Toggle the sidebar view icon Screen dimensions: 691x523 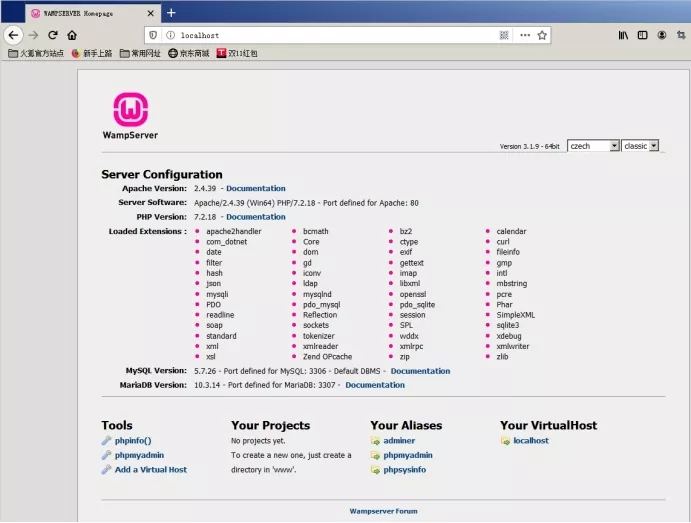pos(643,35)
